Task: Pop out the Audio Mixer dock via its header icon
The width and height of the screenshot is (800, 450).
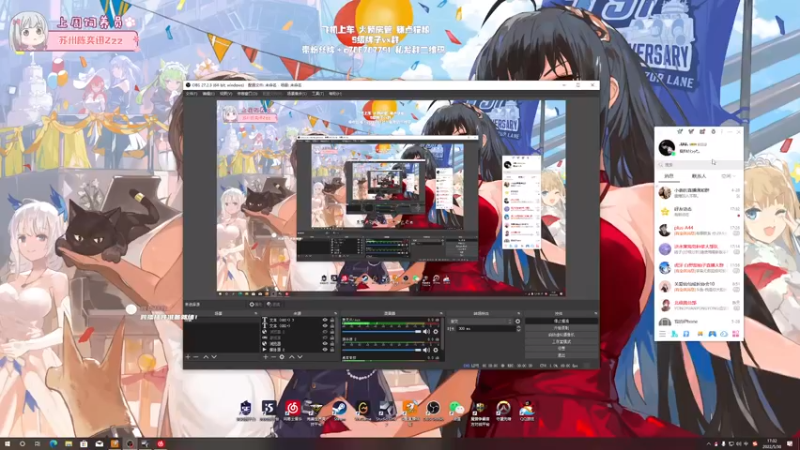Action: (x=441, y=313)
